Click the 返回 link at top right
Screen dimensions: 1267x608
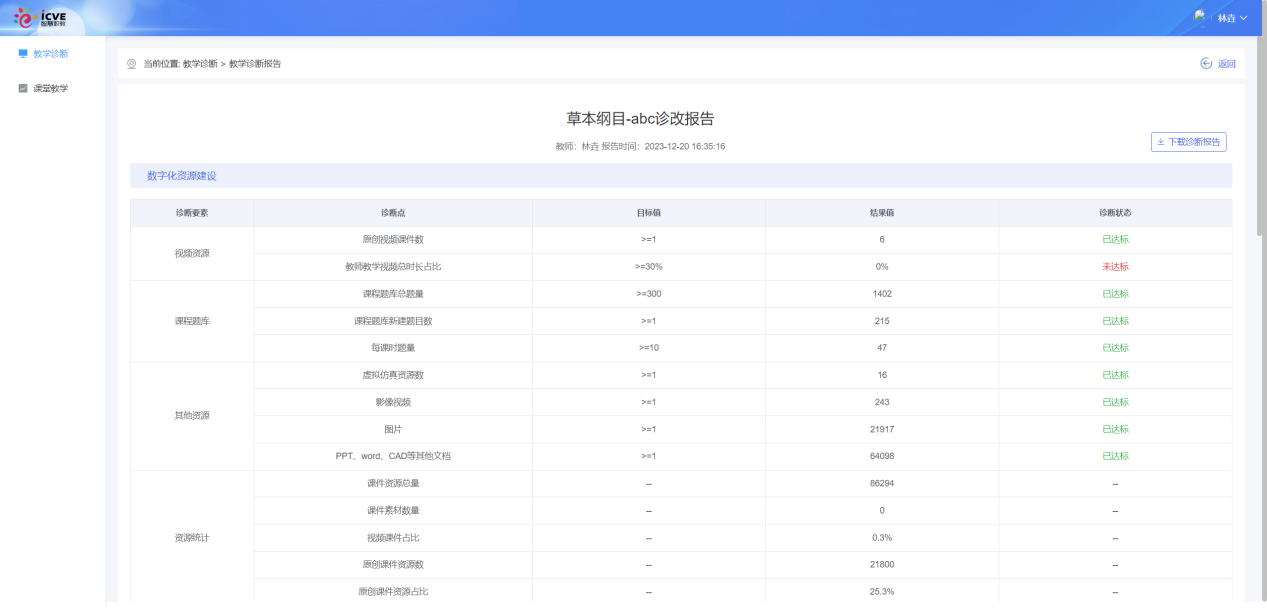tap(1226, 62)
